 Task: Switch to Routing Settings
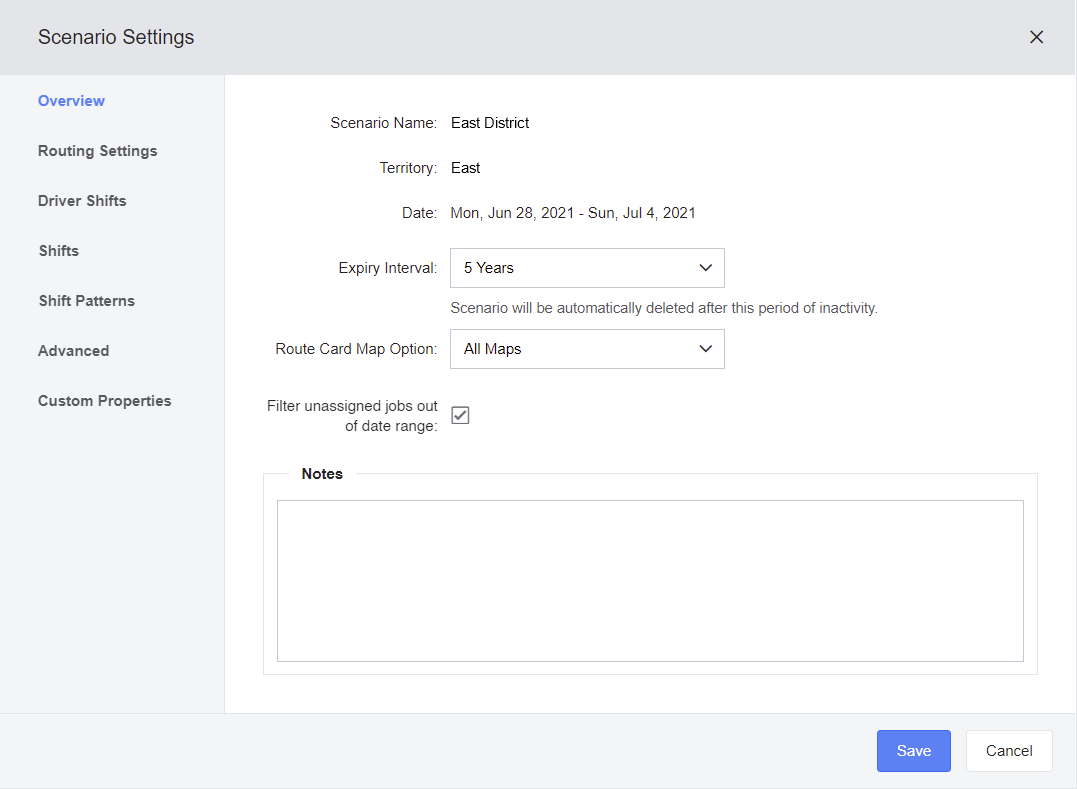coord(98,151)
